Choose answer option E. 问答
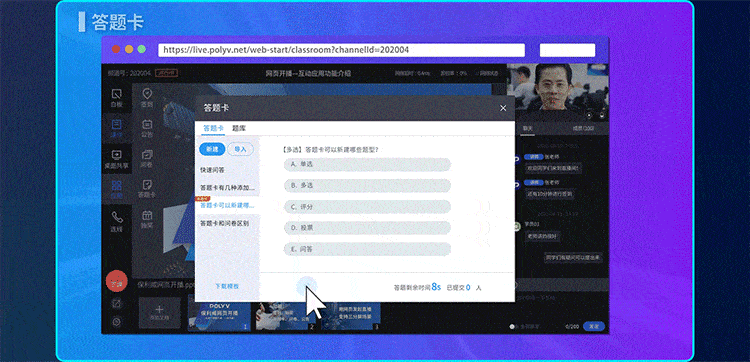The image size is (750, 362). (x=367, y=249)
